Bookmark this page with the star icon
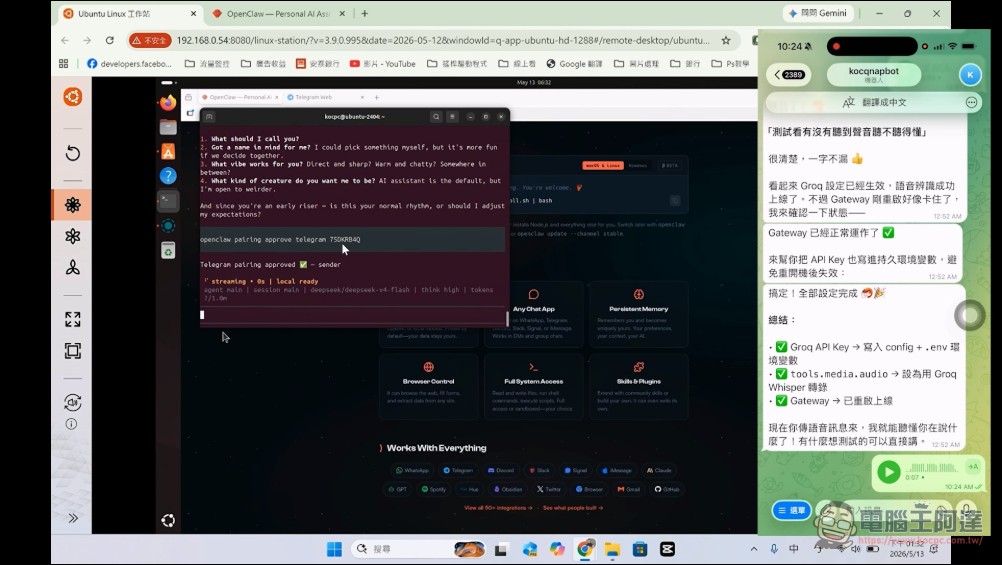The height and width of the screenshot is (565, 1002). pyautogui.click(x=726, y=40)
